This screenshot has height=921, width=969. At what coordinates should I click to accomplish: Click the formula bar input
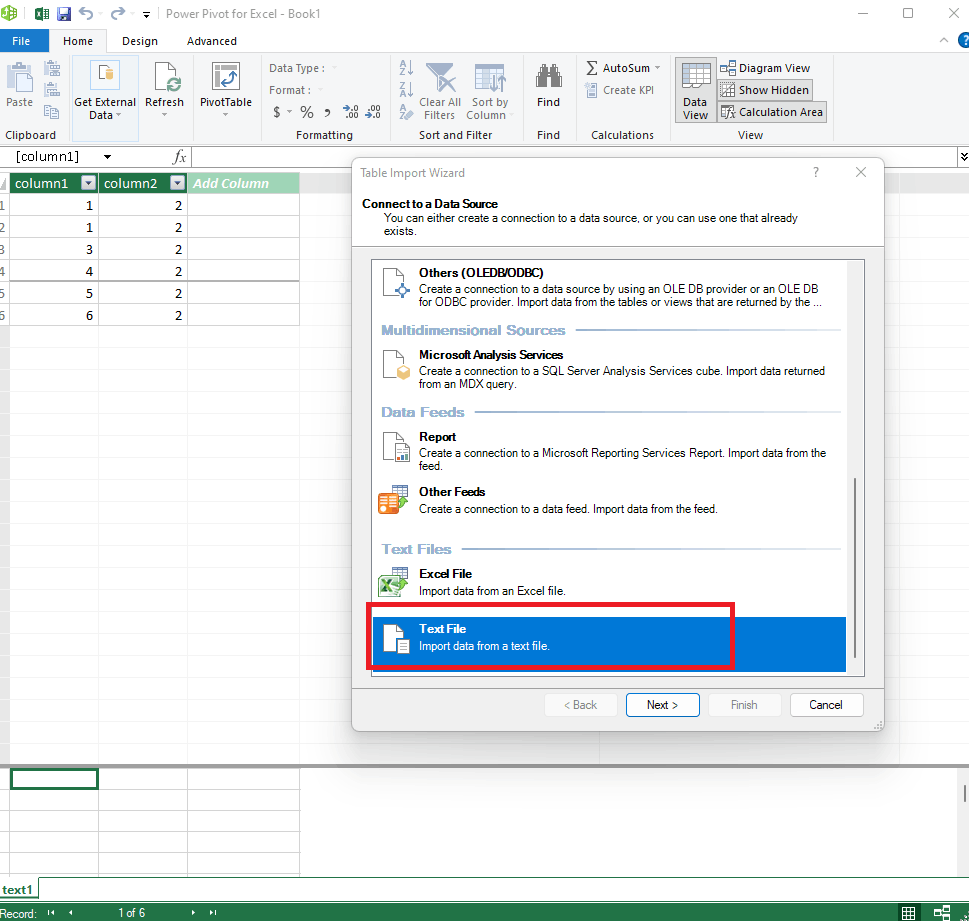(575, 157)
